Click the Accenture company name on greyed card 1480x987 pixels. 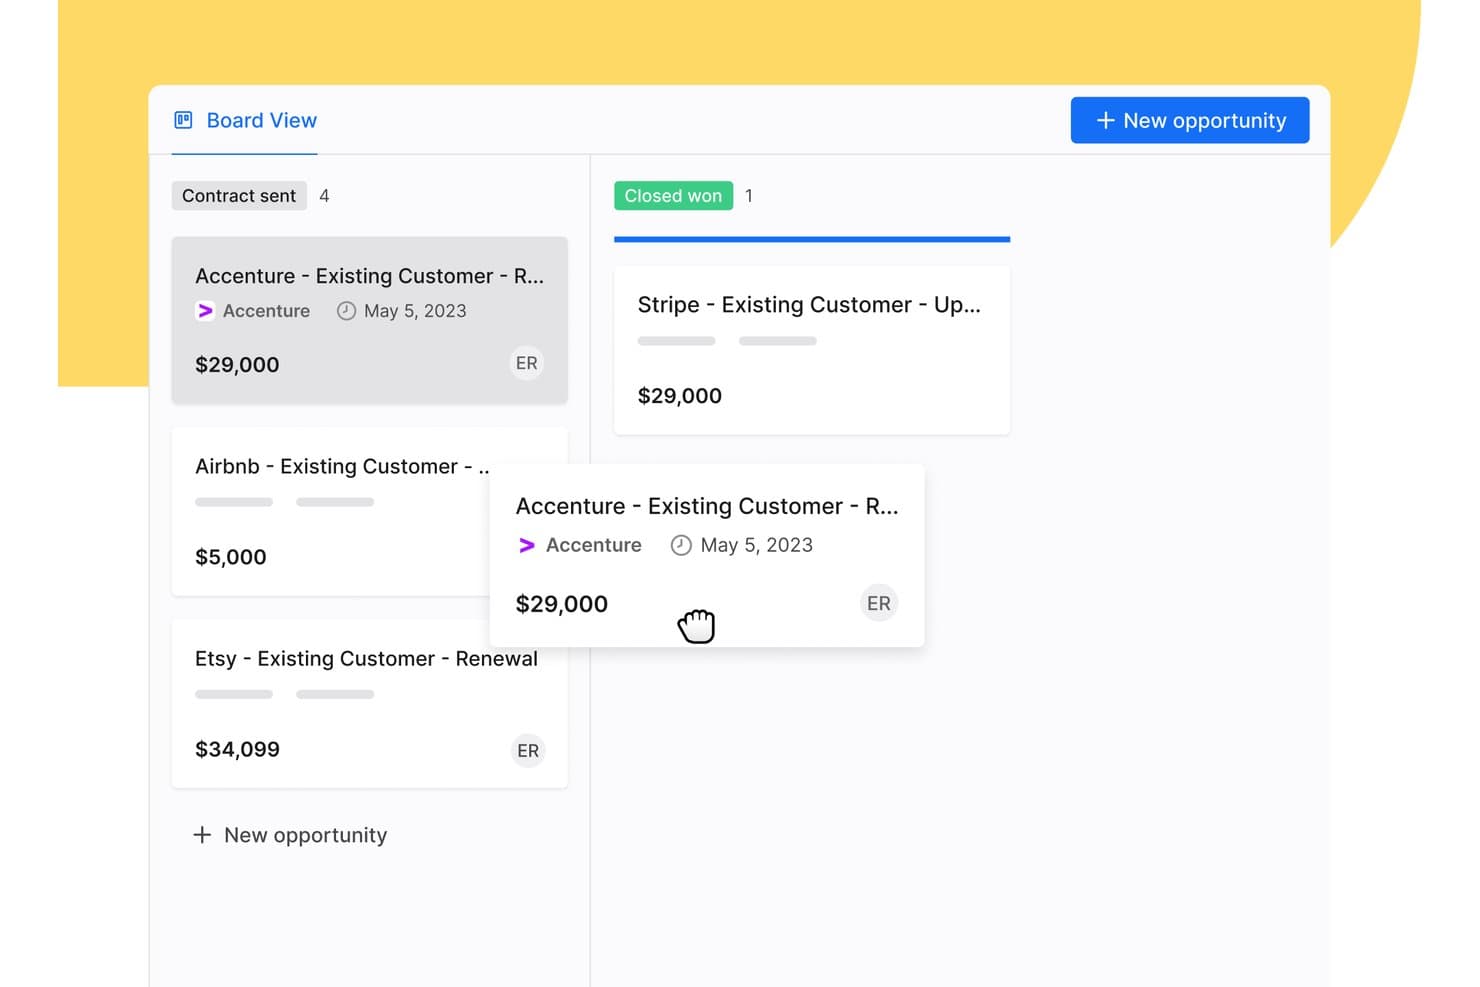(x=266, y=311)
